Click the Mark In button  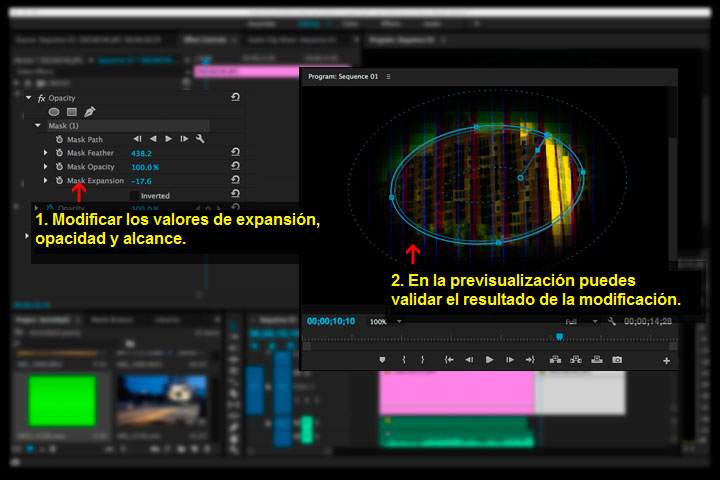[x=404, y=360]
